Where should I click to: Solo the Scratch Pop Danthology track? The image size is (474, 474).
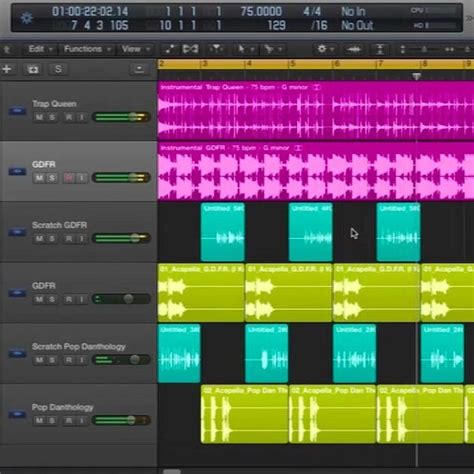click(52, 360)
